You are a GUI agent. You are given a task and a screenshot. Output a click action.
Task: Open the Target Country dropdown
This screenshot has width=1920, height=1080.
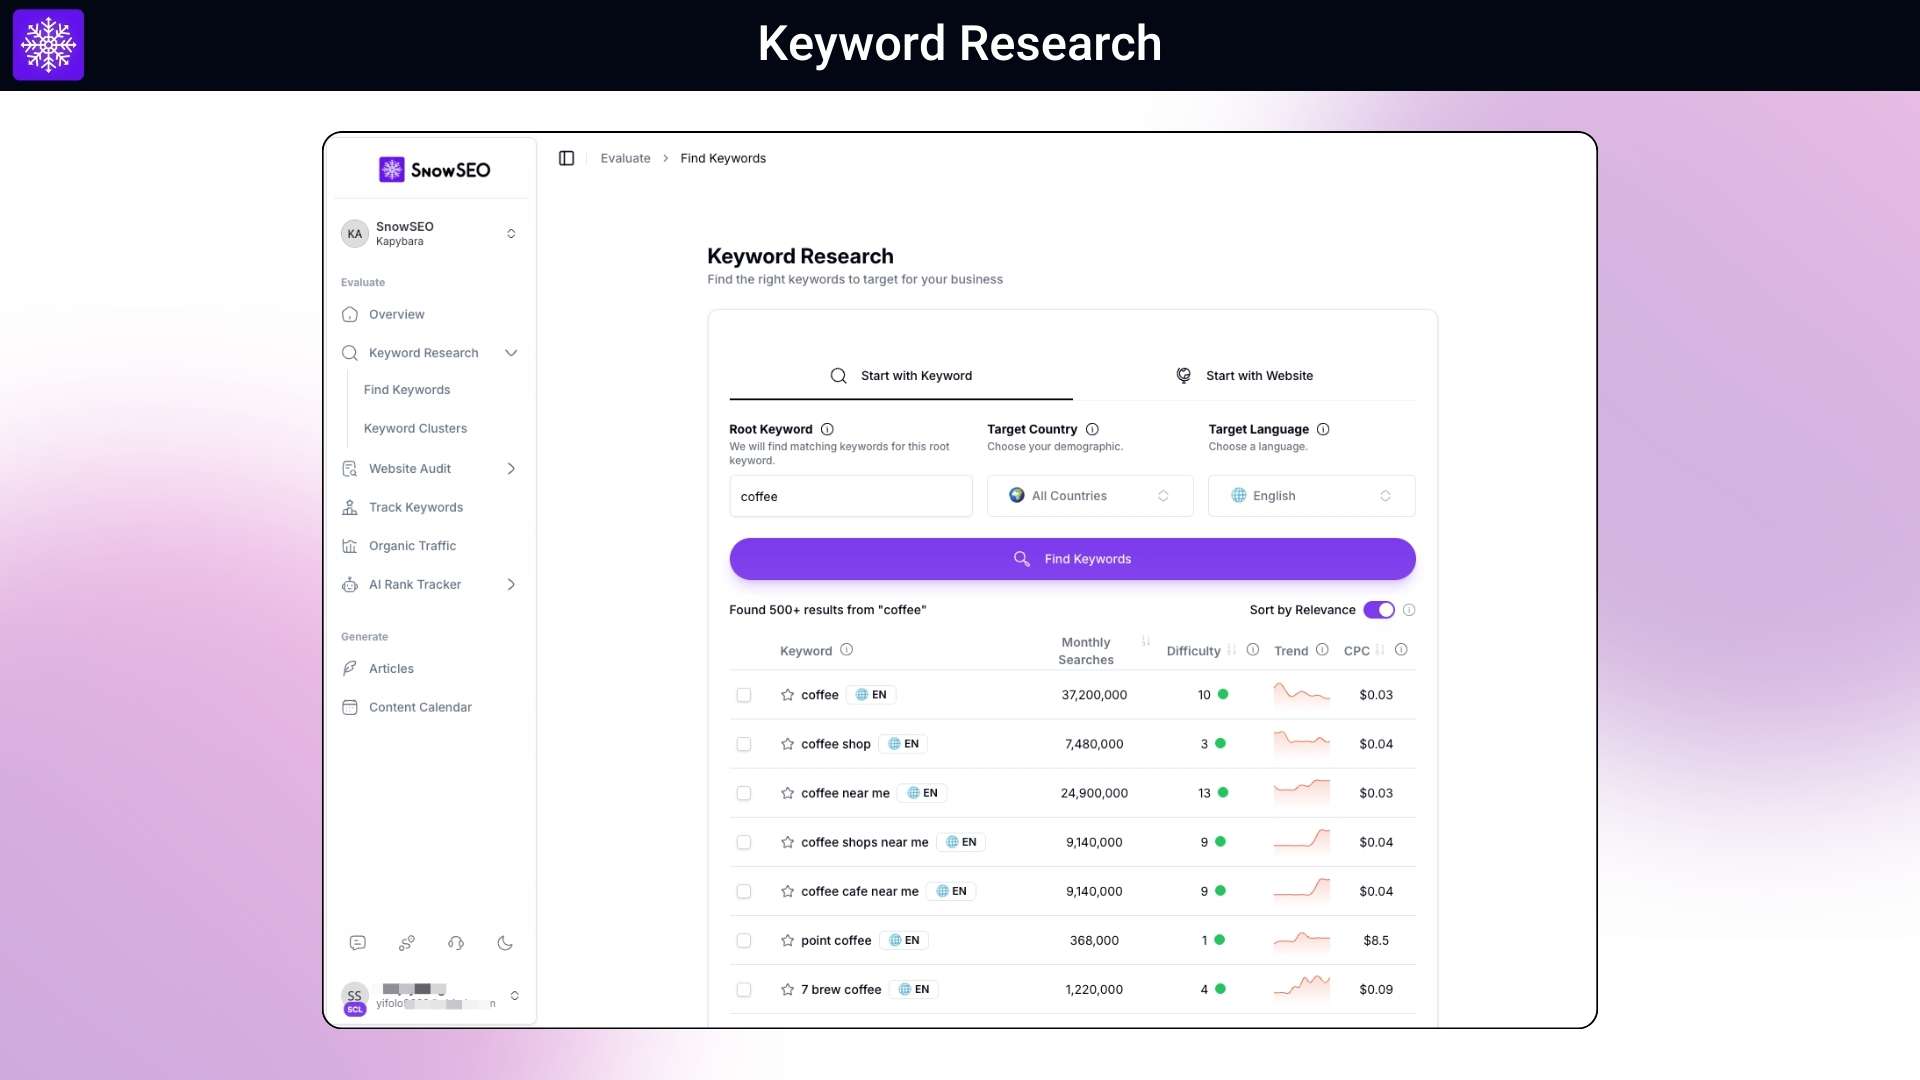point(1090,495)
